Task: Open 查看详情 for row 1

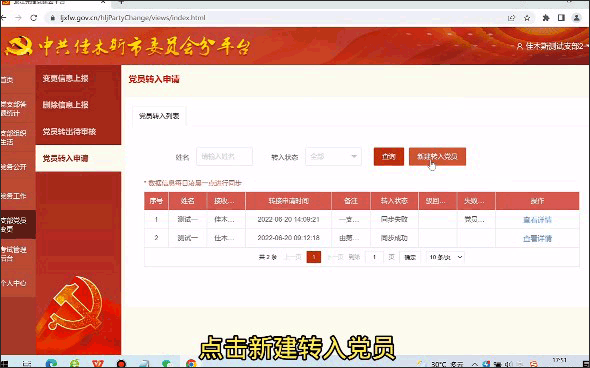Action: coord(537,219)
